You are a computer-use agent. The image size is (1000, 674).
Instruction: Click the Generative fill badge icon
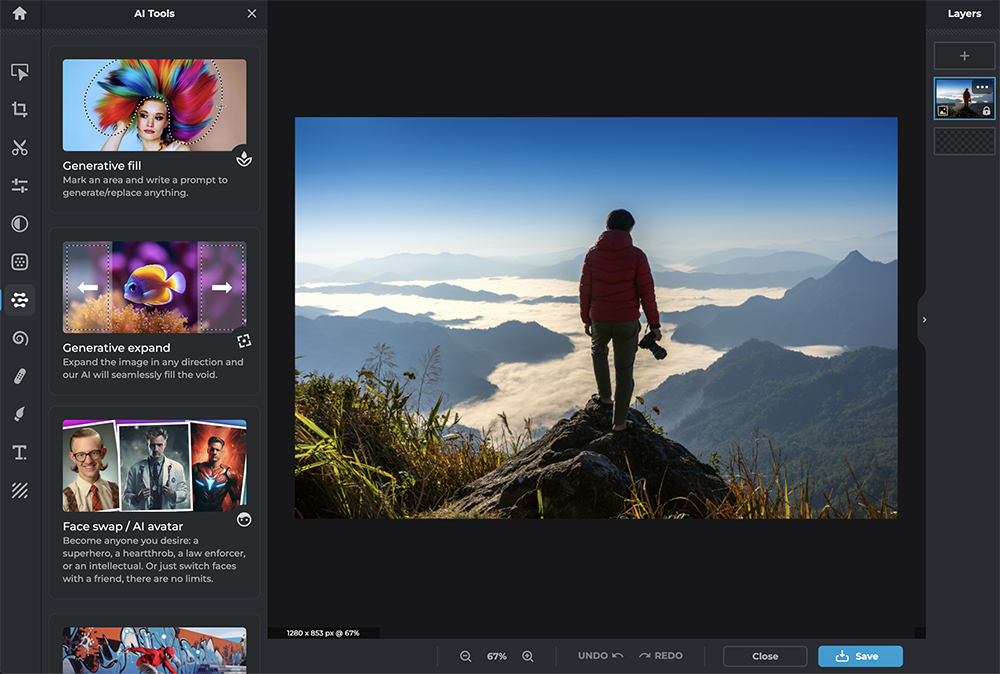(x=244, y=159)
